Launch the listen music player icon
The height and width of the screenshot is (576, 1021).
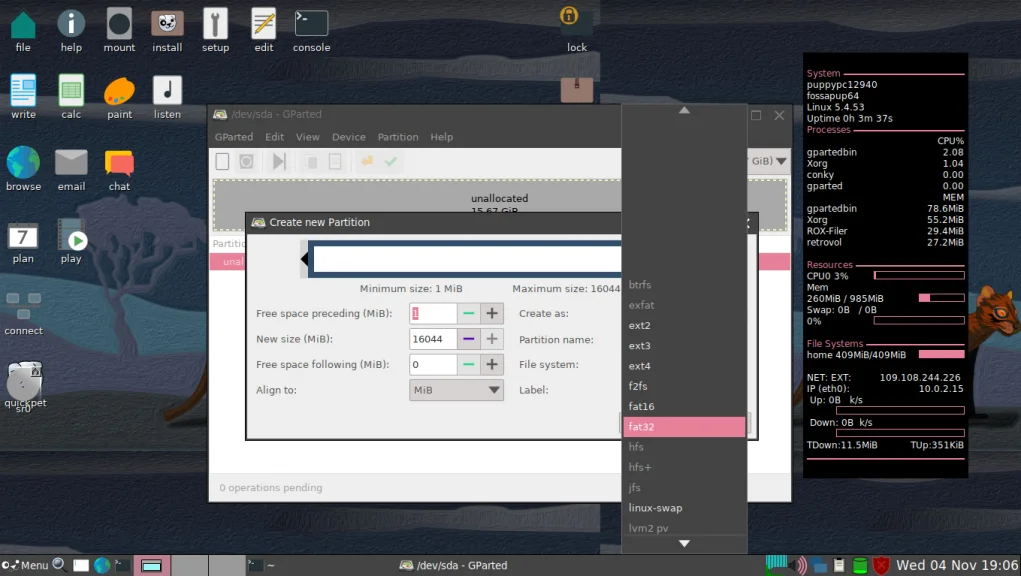click(x=167, y=96)
